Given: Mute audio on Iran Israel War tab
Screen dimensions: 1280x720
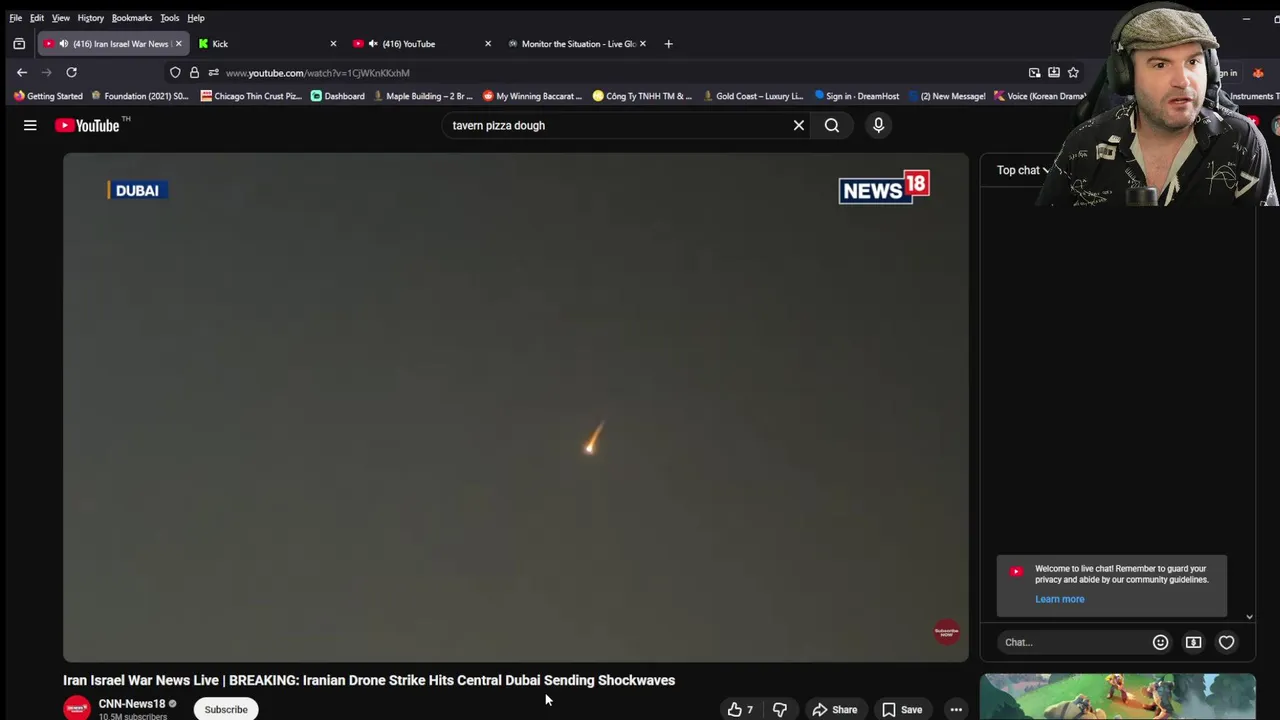Looking at the screenshot, I should [63, 44].
